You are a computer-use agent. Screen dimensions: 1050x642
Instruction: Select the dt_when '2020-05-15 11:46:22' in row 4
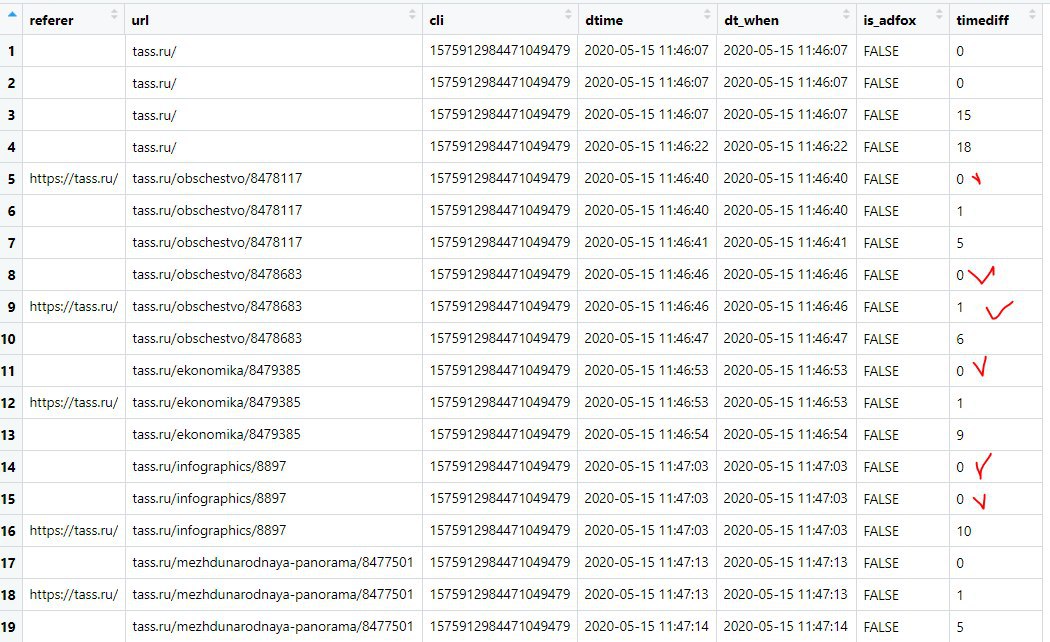pos(785,147)
